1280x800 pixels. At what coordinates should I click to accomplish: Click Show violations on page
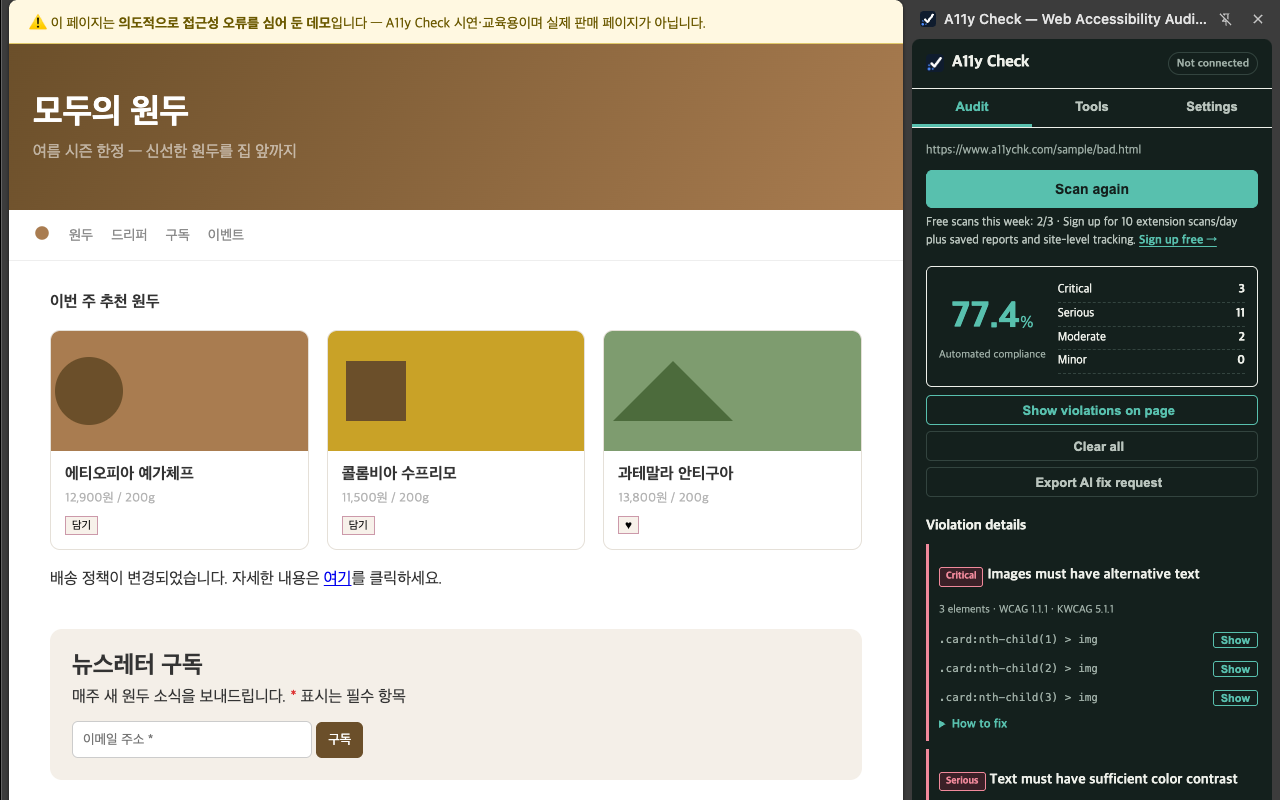[1091, 410]
